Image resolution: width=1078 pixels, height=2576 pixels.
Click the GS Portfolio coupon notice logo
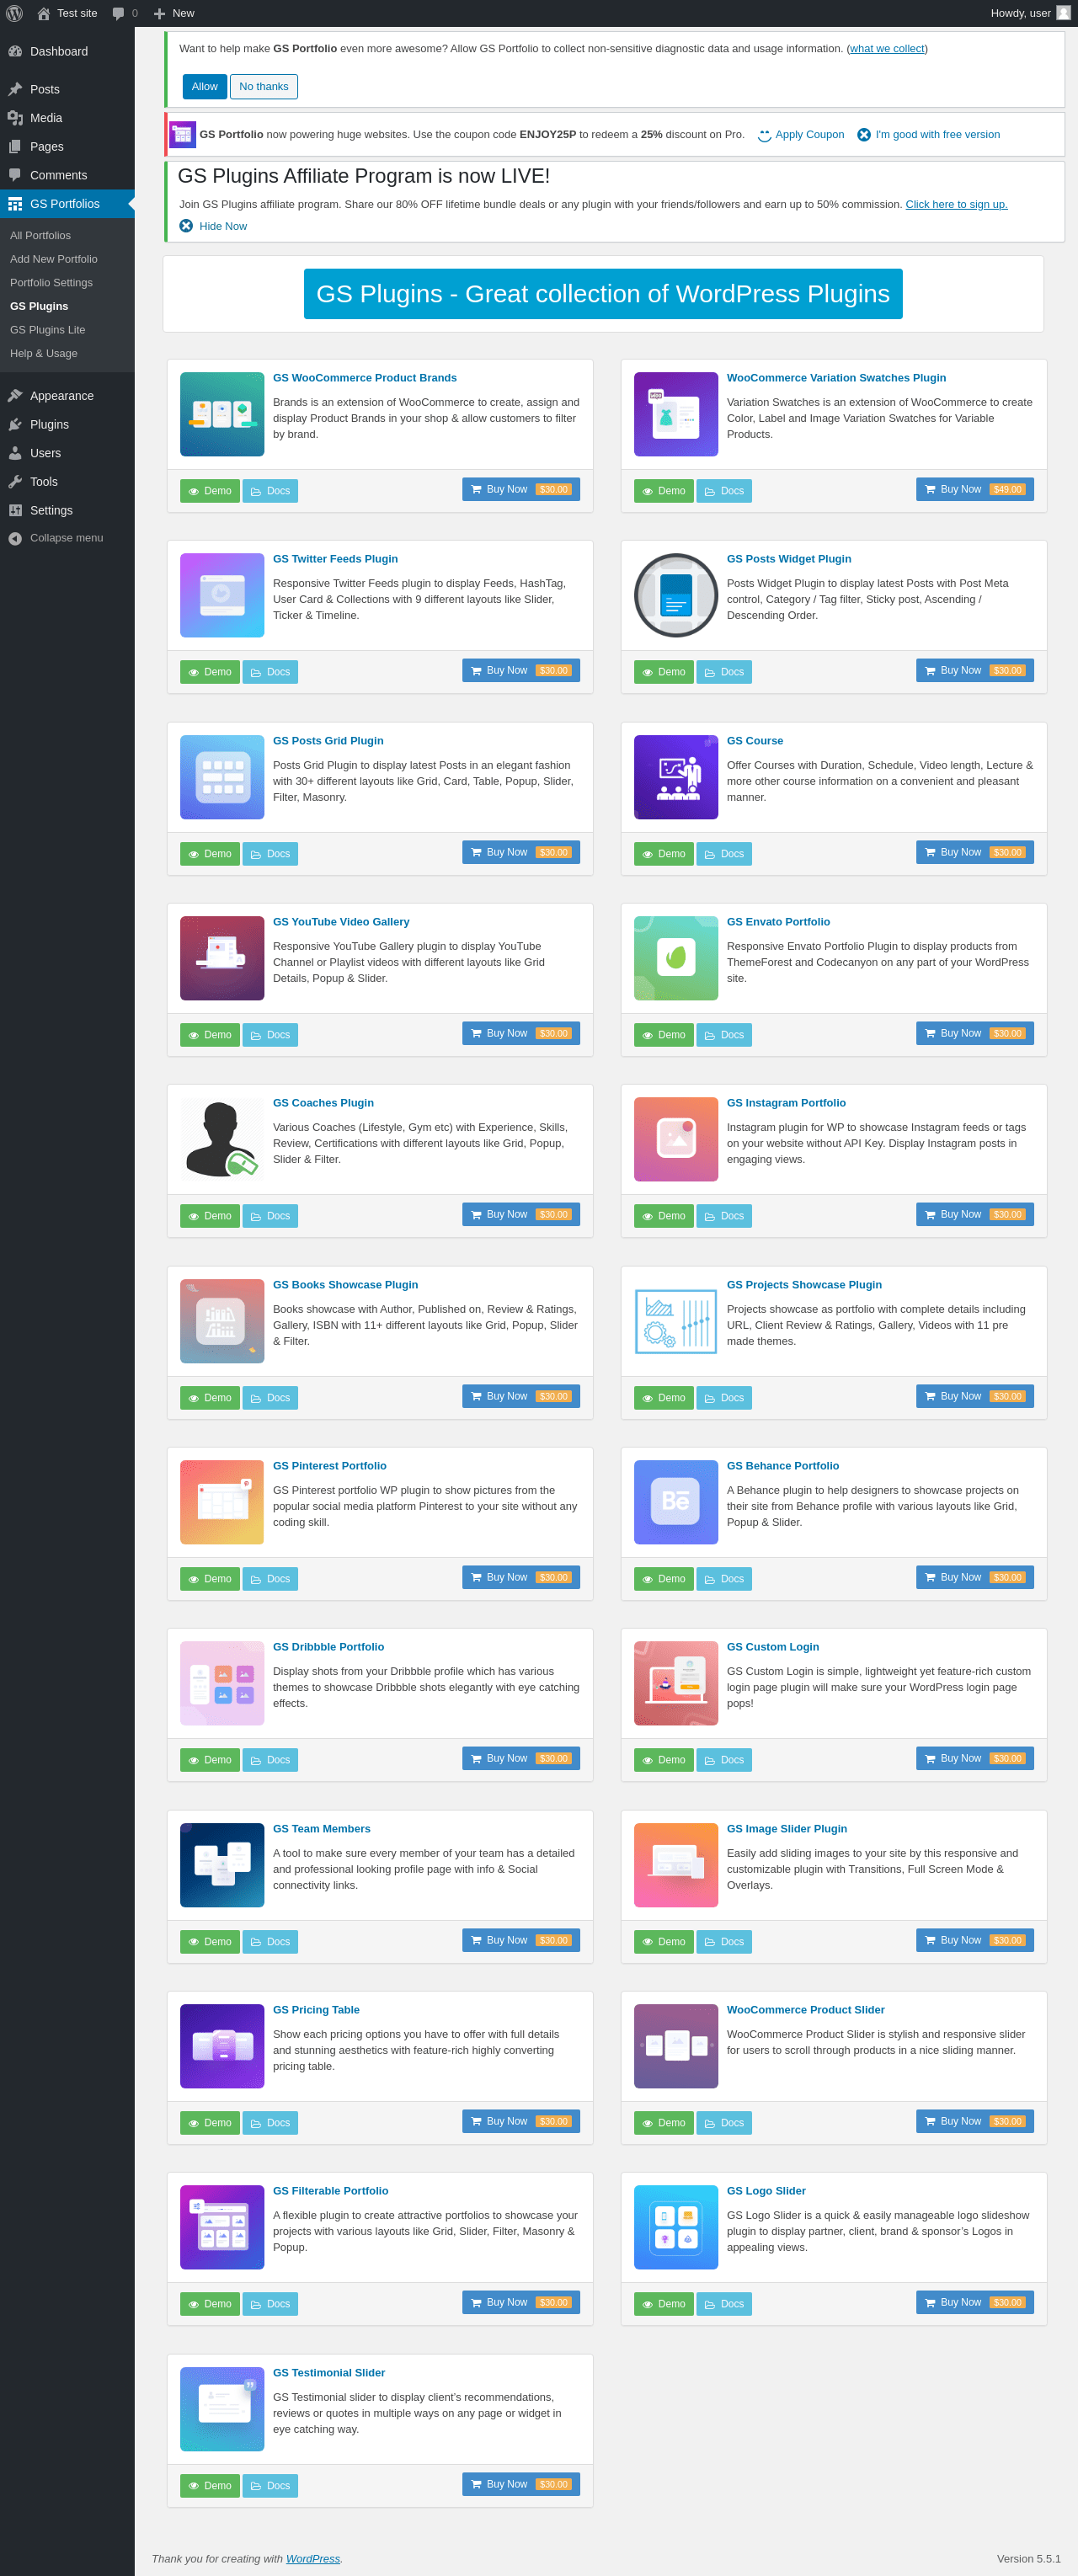click(x=182, y=134)
